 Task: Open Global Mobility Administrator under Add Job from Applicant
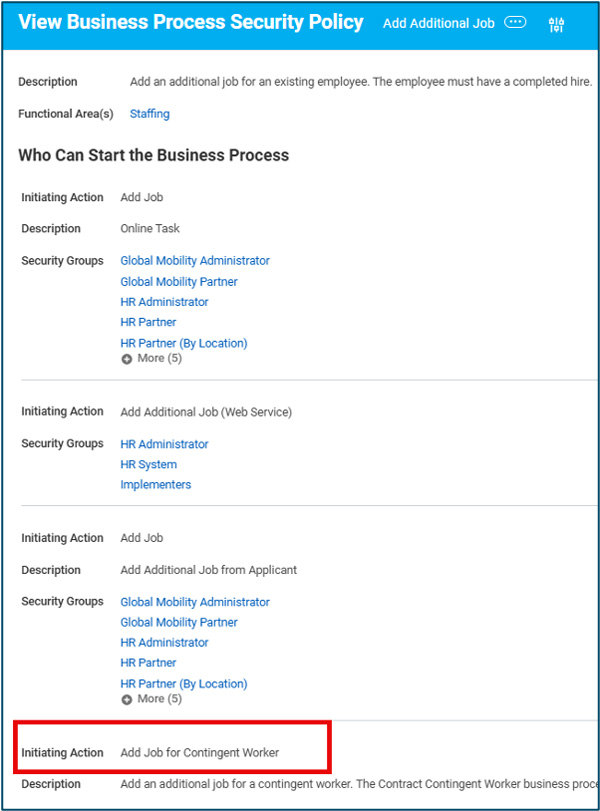pyautogui.click(x=195, y=602)
